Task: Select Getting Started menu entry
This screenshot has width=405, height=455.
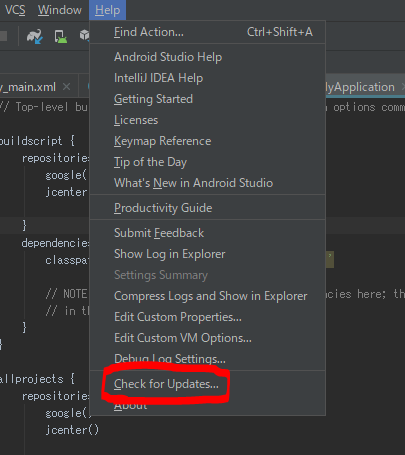Action: coord(207,99)
